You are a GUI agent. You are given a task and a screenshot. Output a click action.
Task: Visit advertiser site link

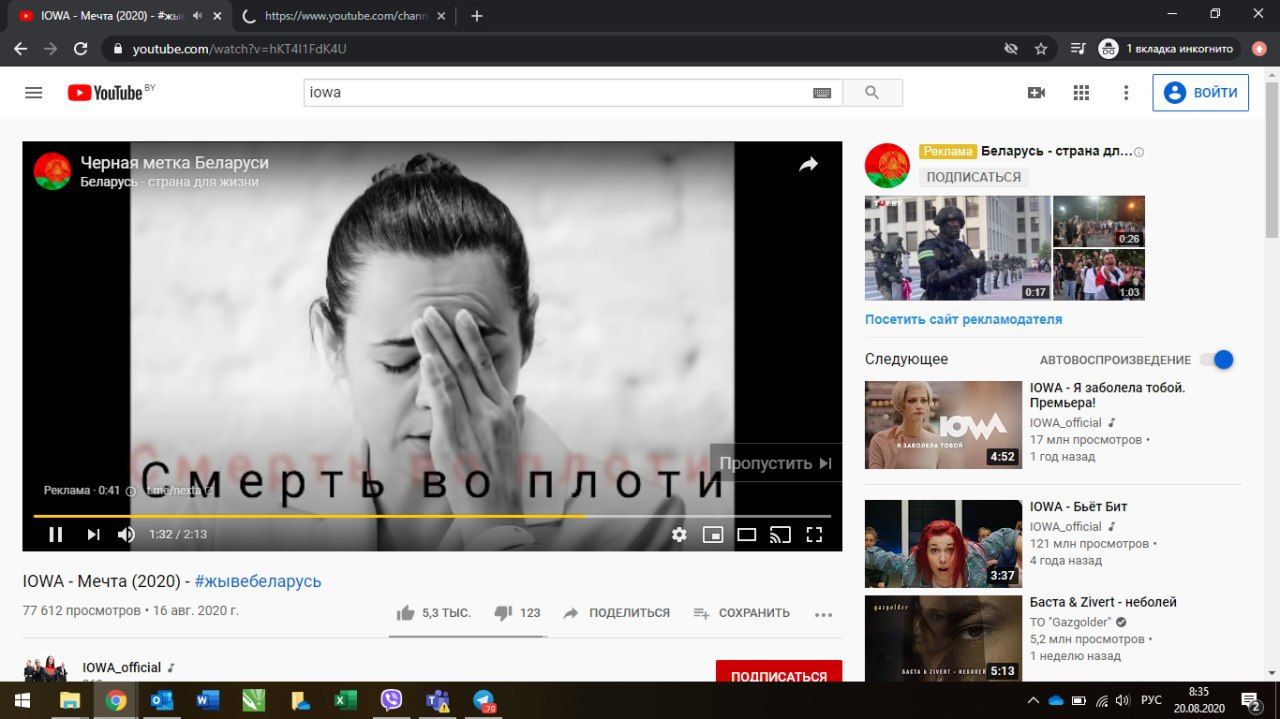pyautogui.click(x=963, y=320)
